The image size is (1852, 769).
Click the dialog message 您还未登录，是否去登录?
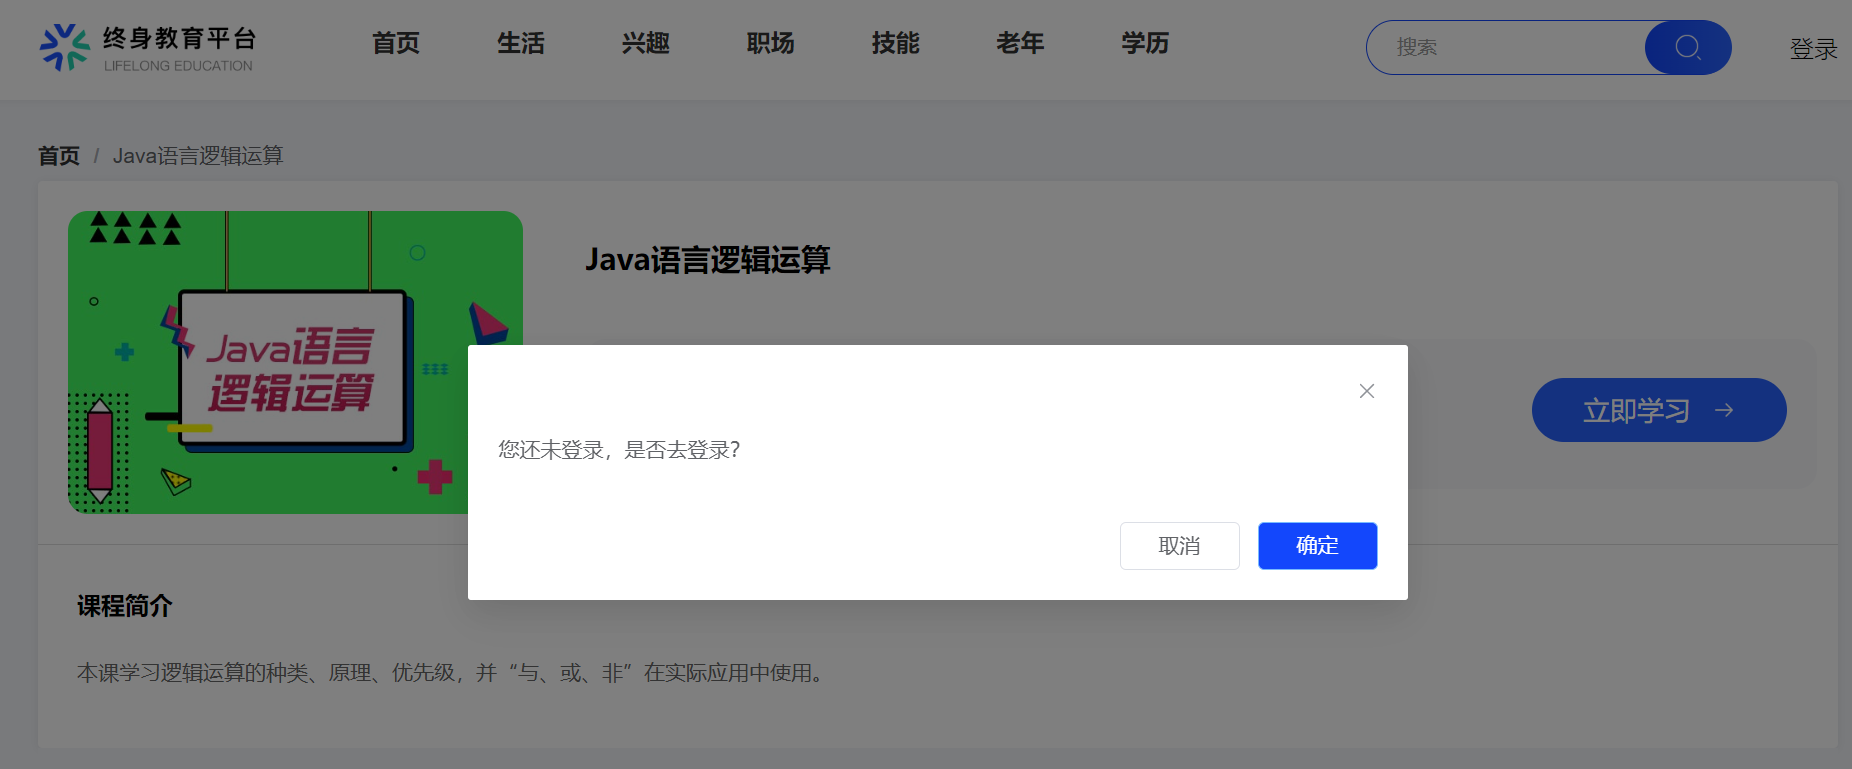pyautogui.click(x=619, y=450)
